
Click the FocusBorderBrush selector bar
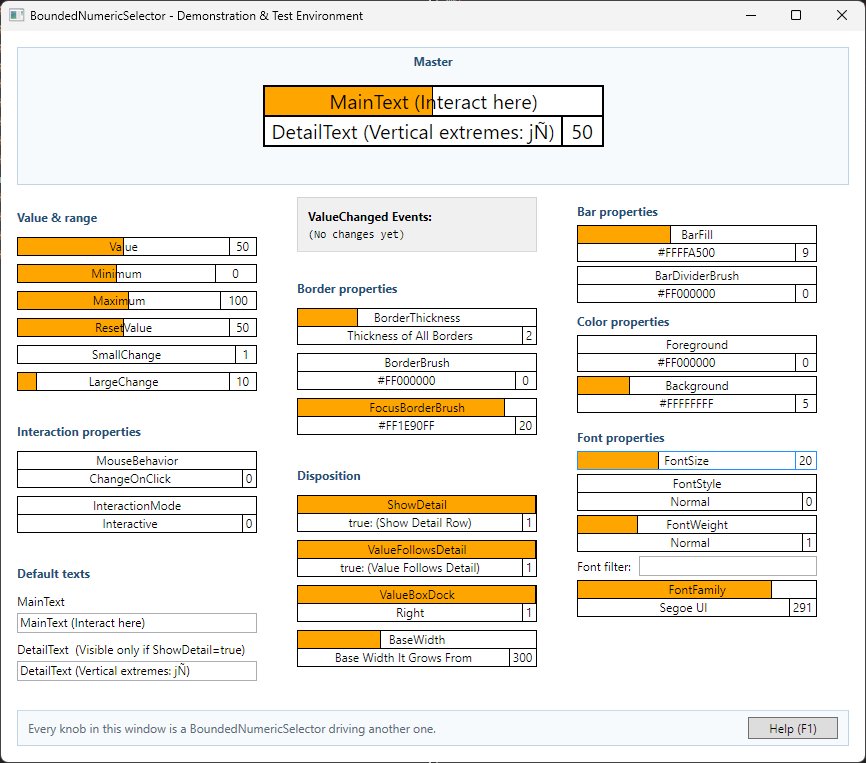tap(417, 408)
